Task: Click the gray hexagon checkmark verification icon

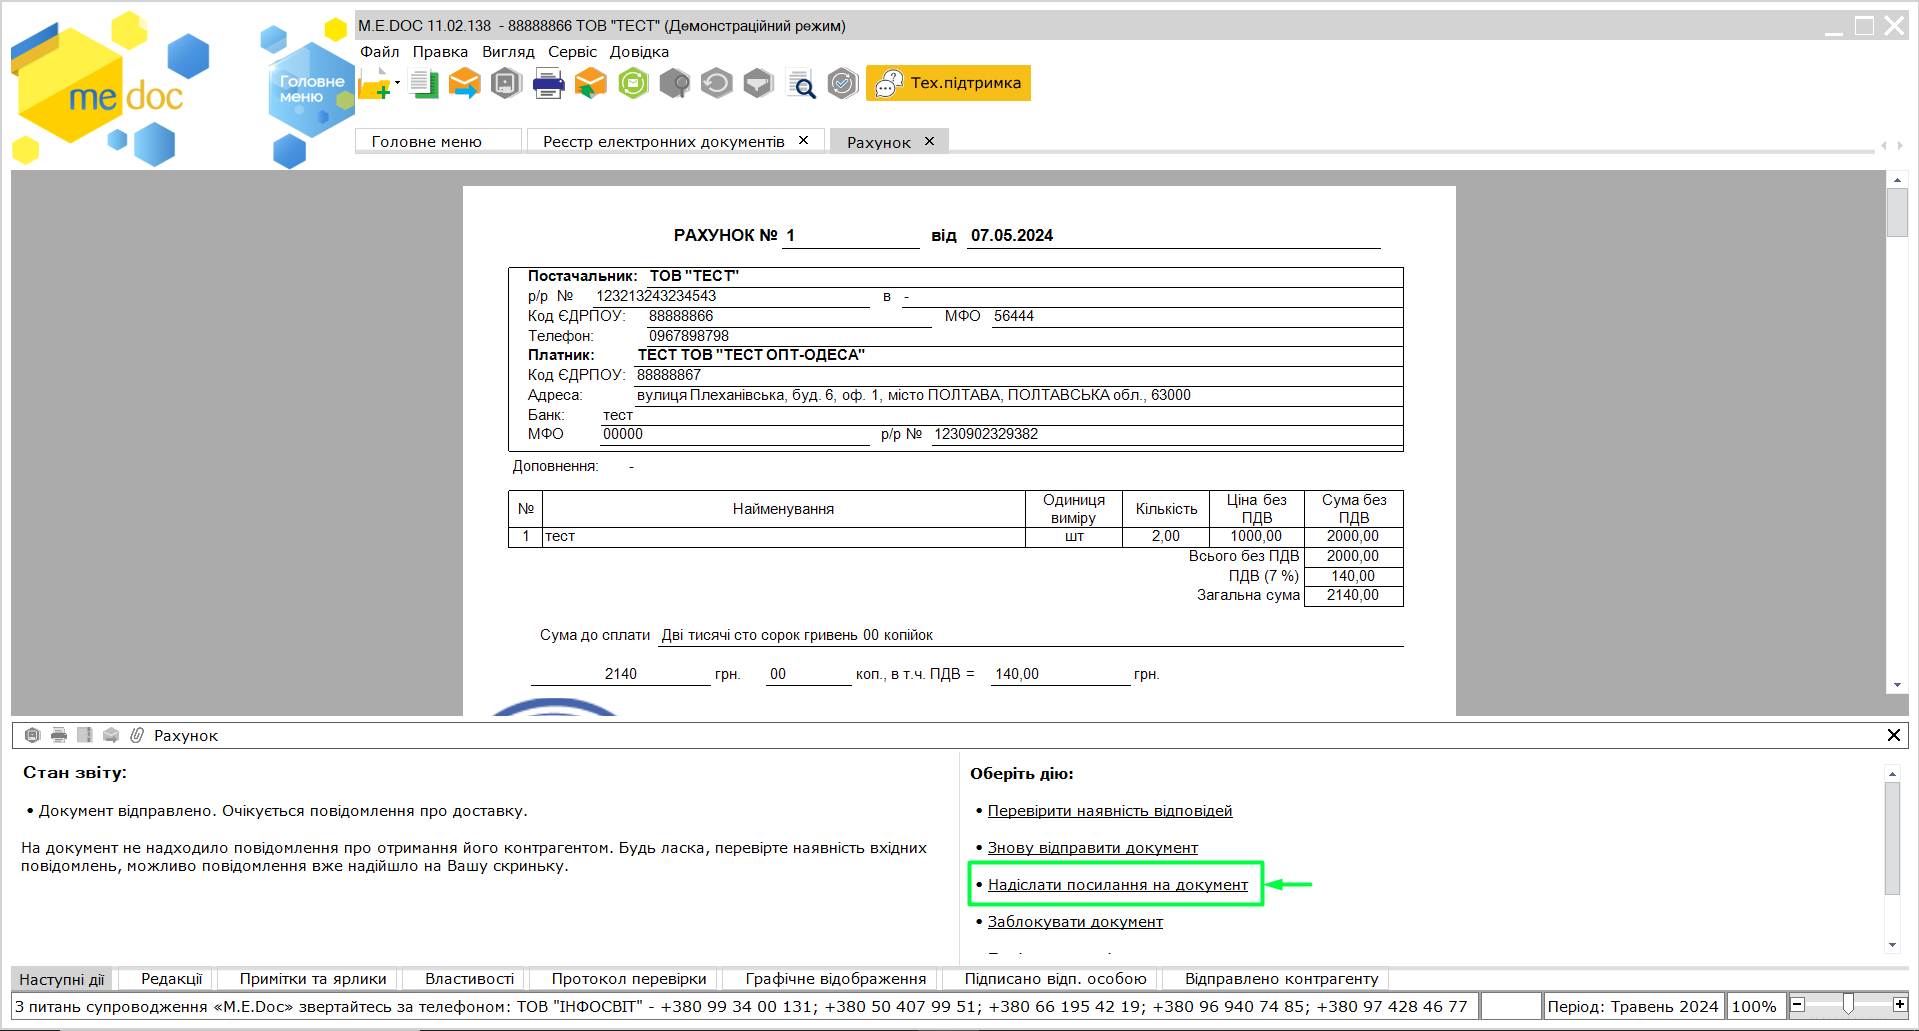Action: point(843,84)
